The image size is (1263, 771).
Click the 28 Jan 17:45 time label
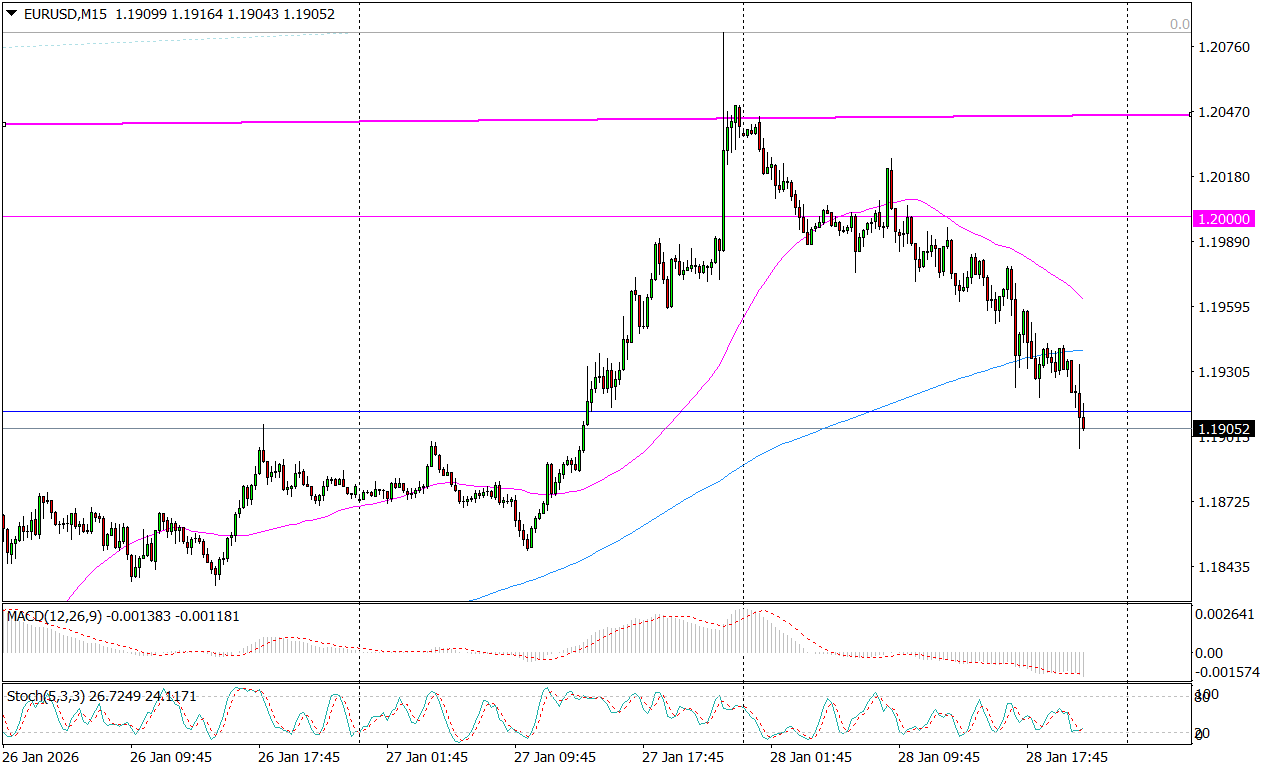point(1067,758)
